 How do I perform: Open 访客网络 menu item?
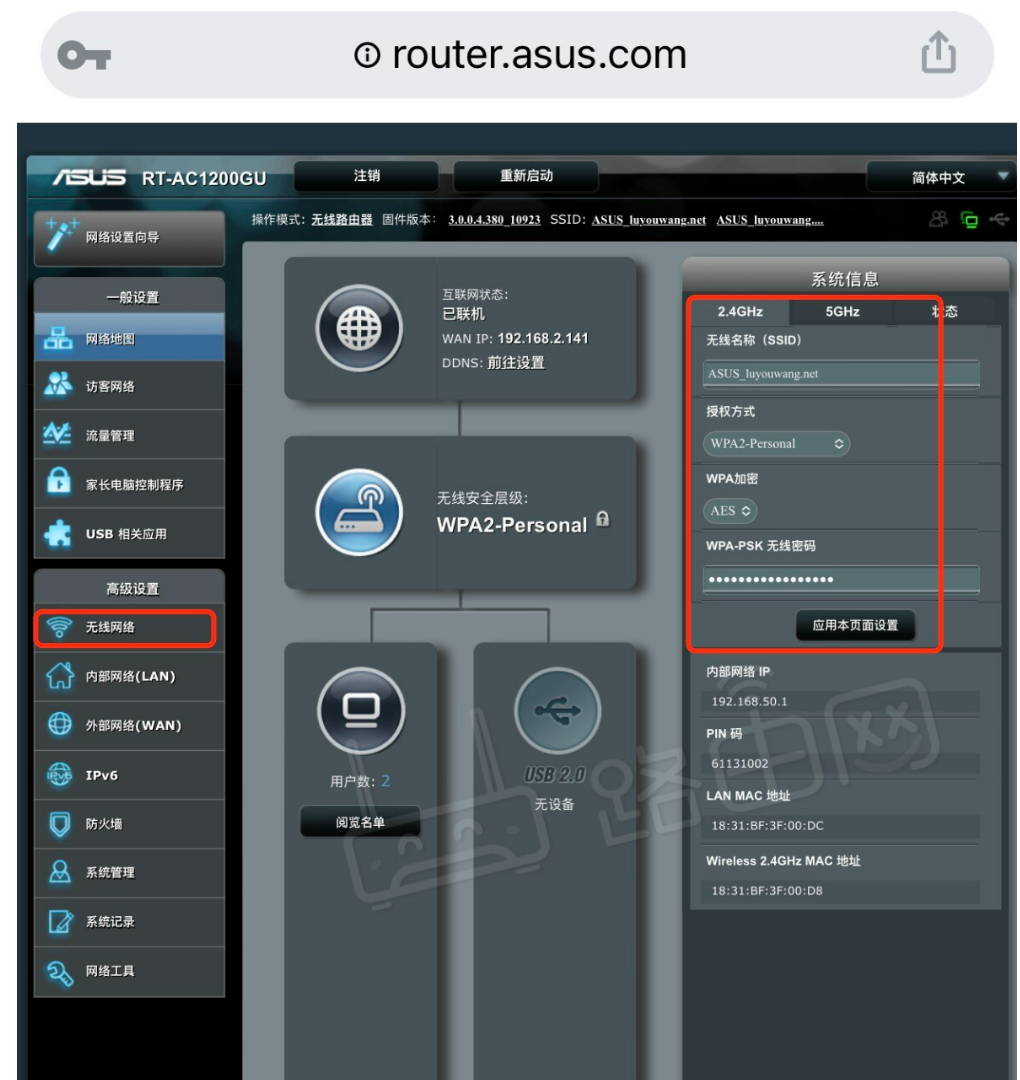point(129,386)
